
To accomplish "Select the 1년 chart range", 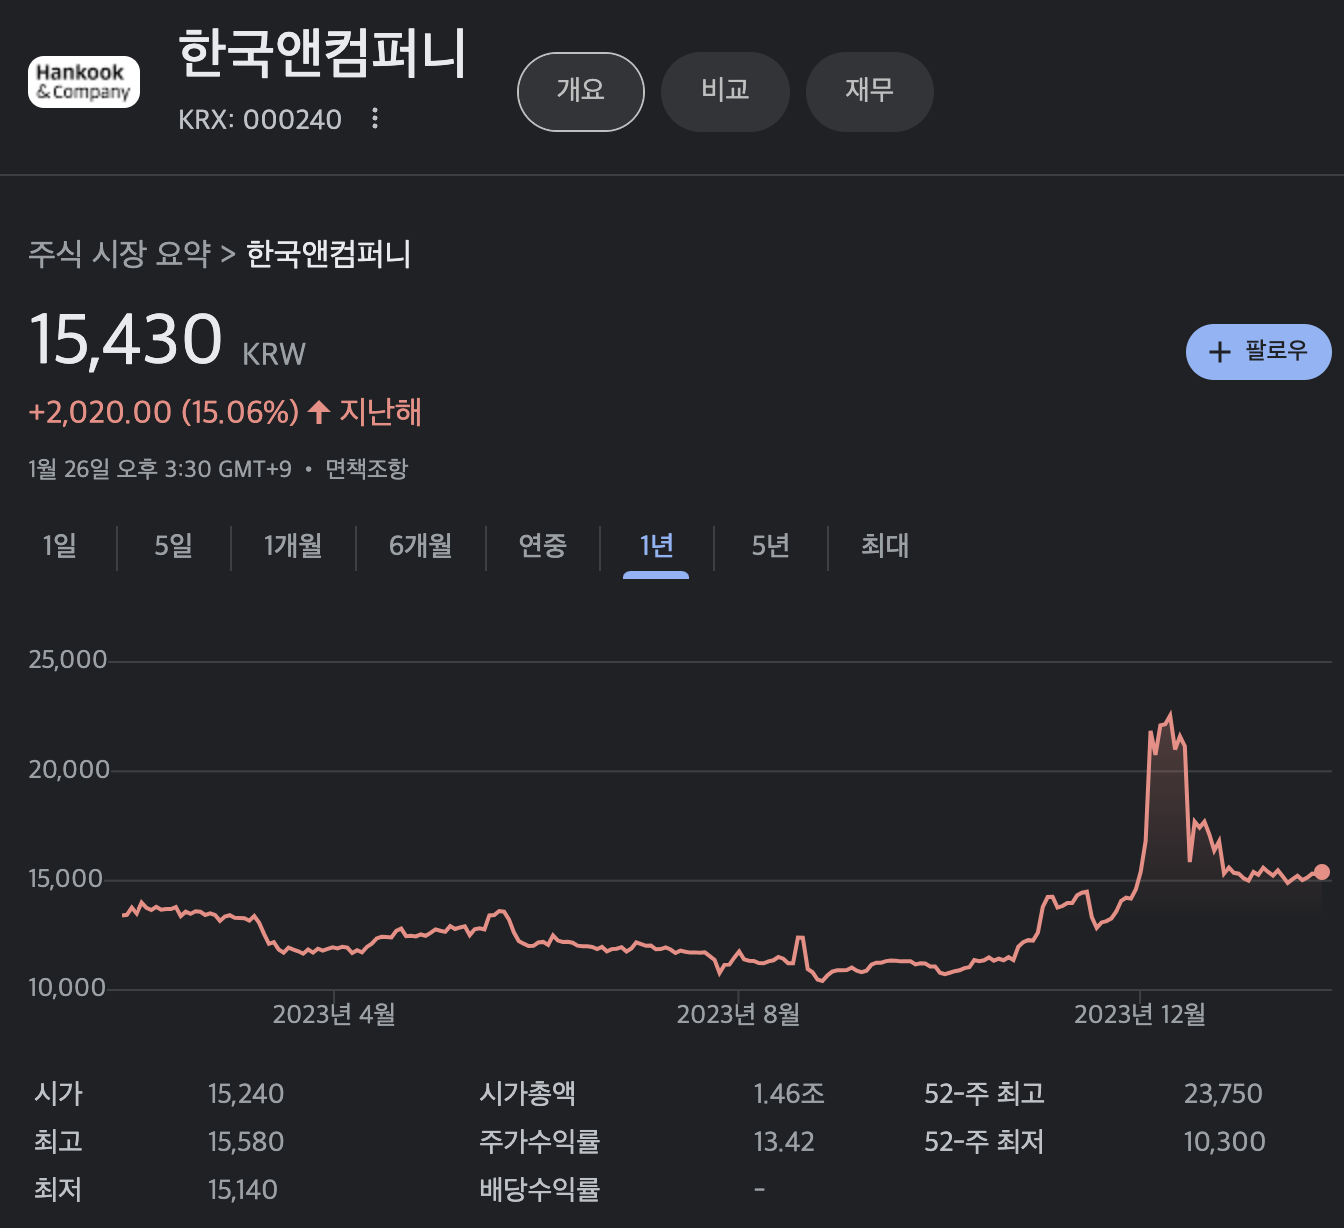I will click(x=656, y=546).
